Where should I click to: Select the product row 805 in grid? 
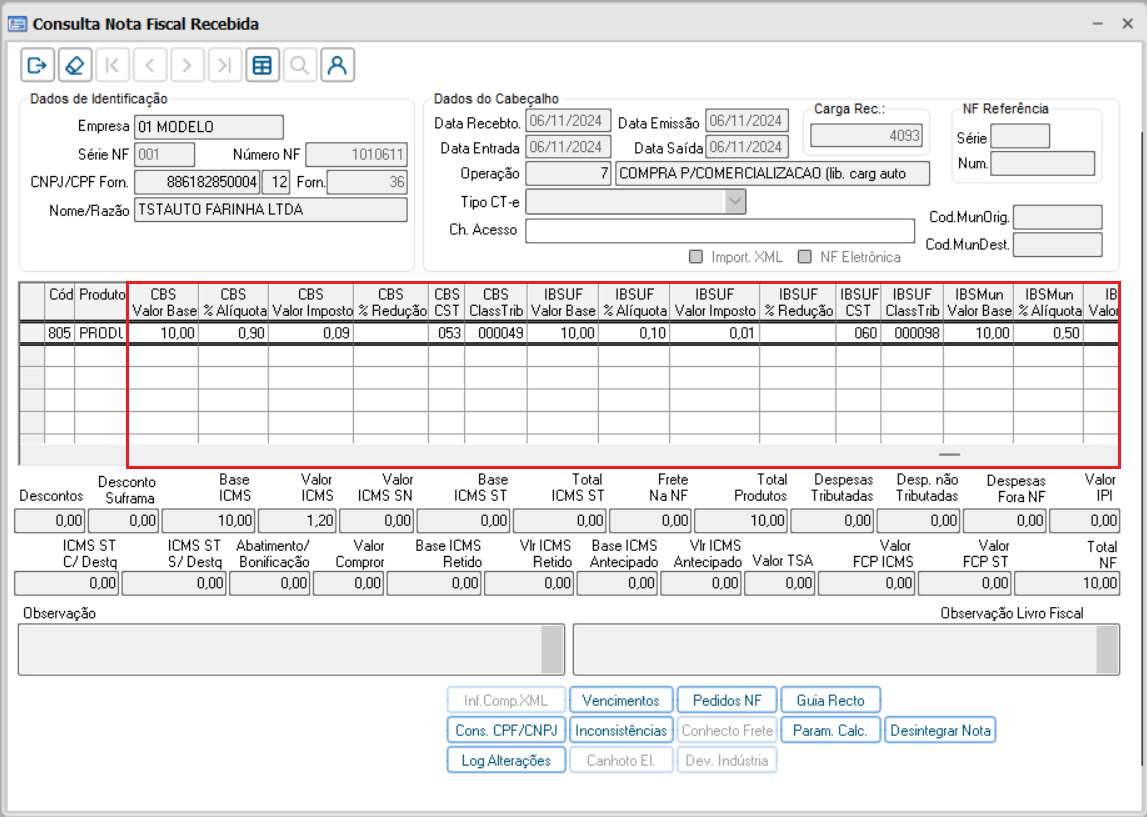coord(60,333)
